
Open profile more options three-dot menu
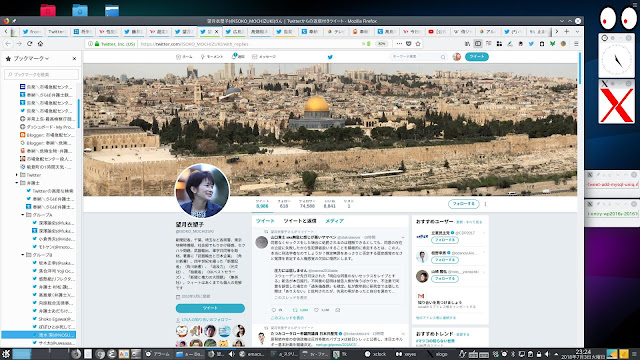tap(485, 204)
